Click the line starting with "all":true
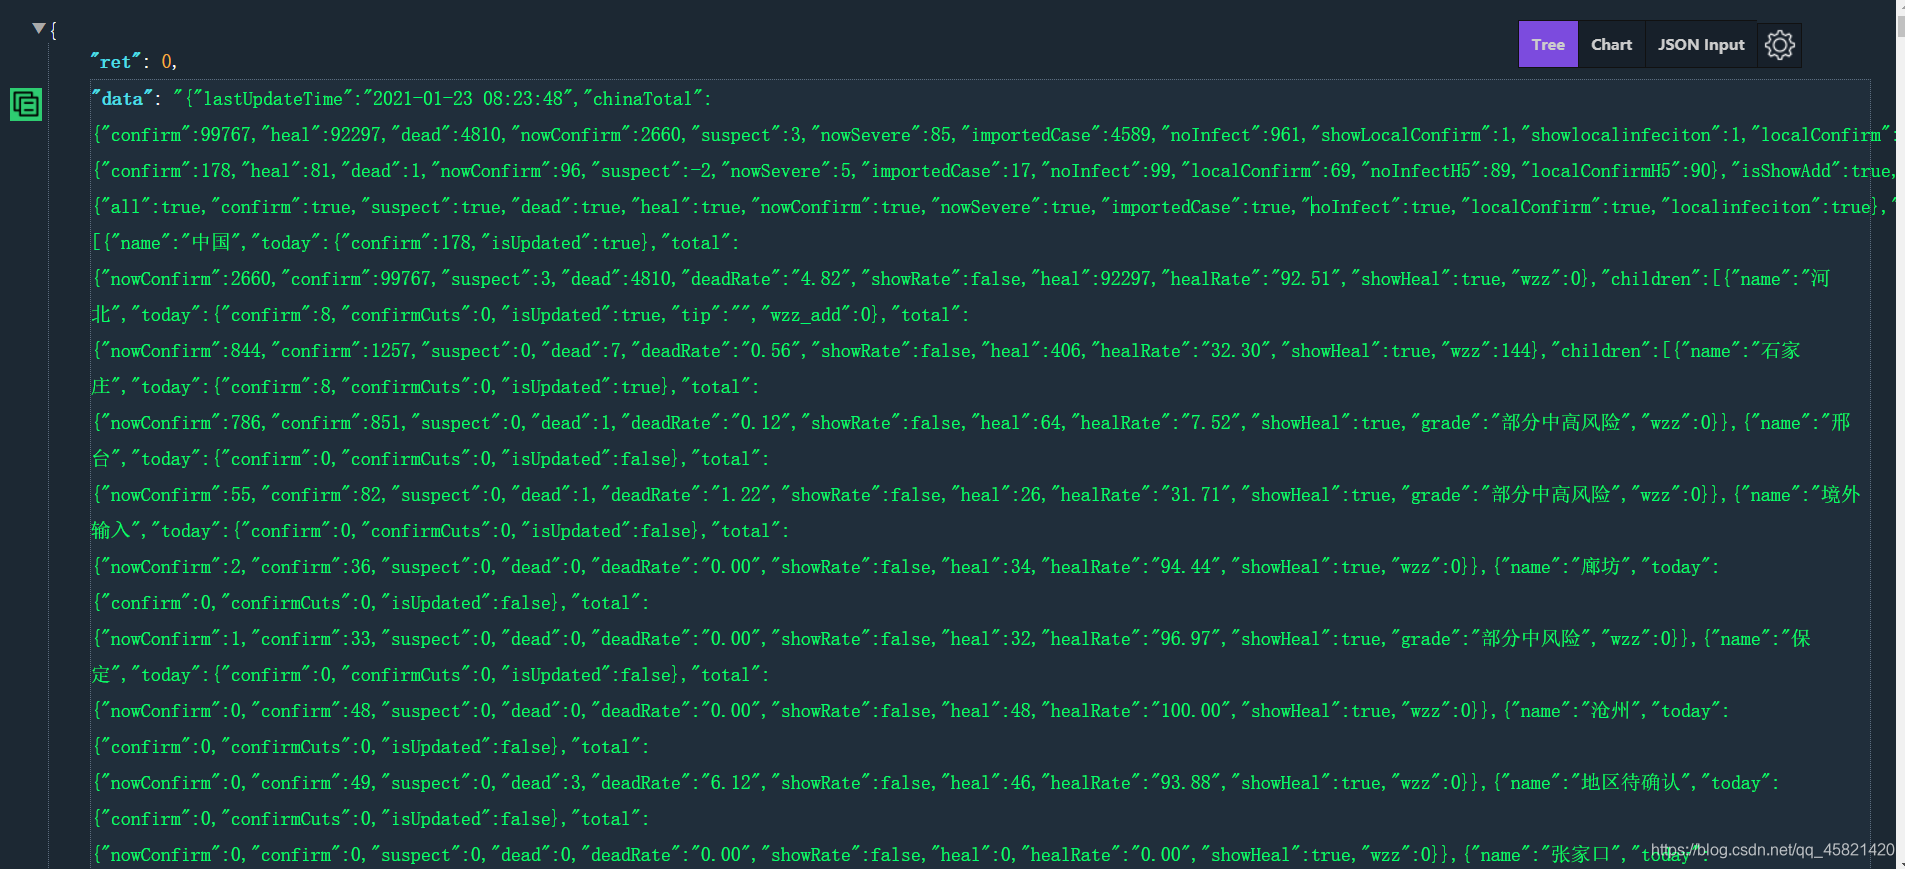This screenshot has height=869, width=1905. click(992, 207)
